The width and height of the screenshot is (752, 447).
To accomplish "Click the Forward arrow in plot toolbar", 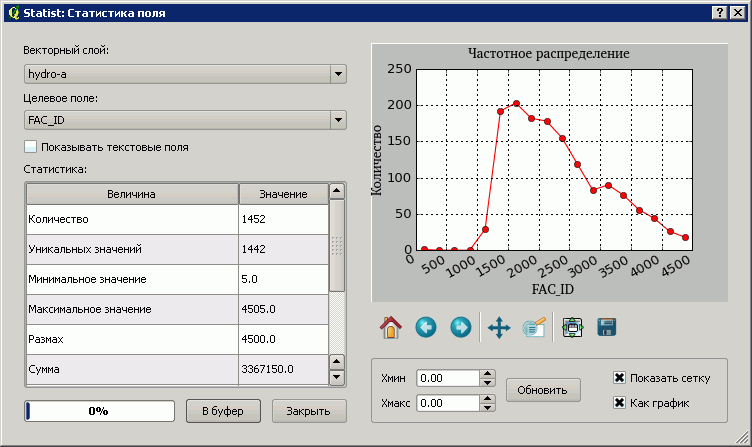I will (460, 327).
